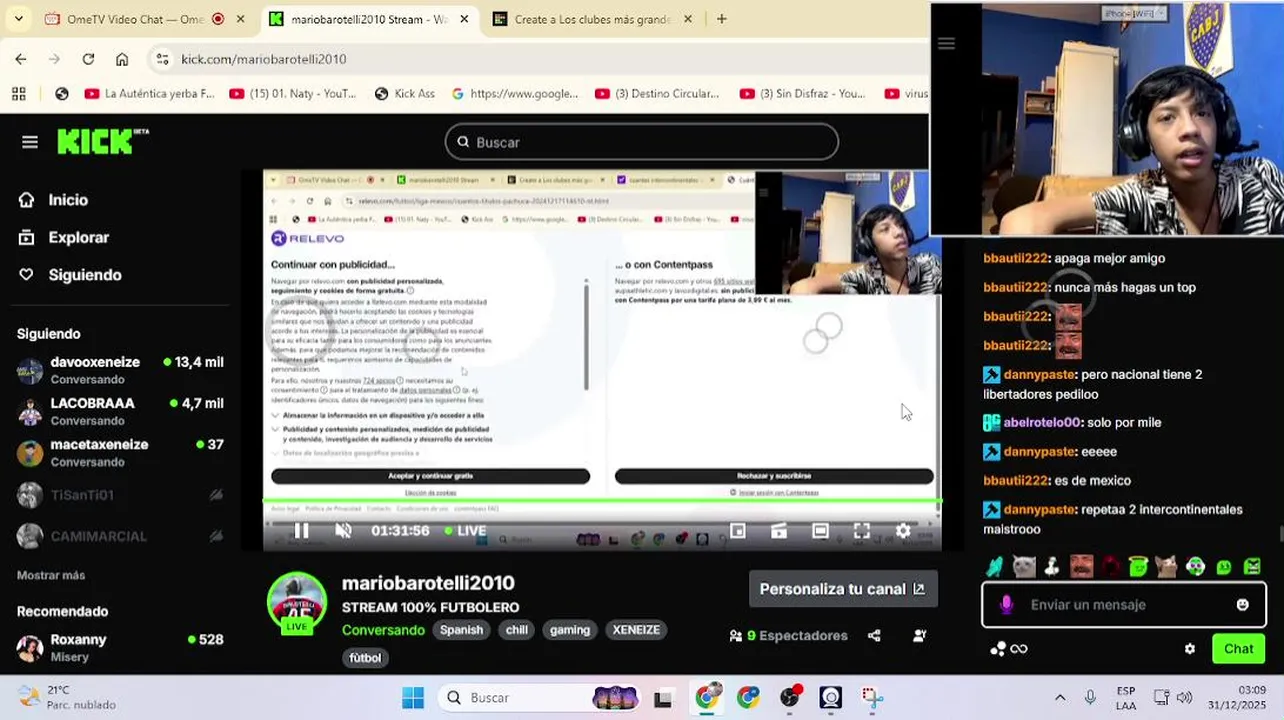Viewport: 1284px width, 720px height.
Task: View site information icon in address bar
Action: point(163,59)
